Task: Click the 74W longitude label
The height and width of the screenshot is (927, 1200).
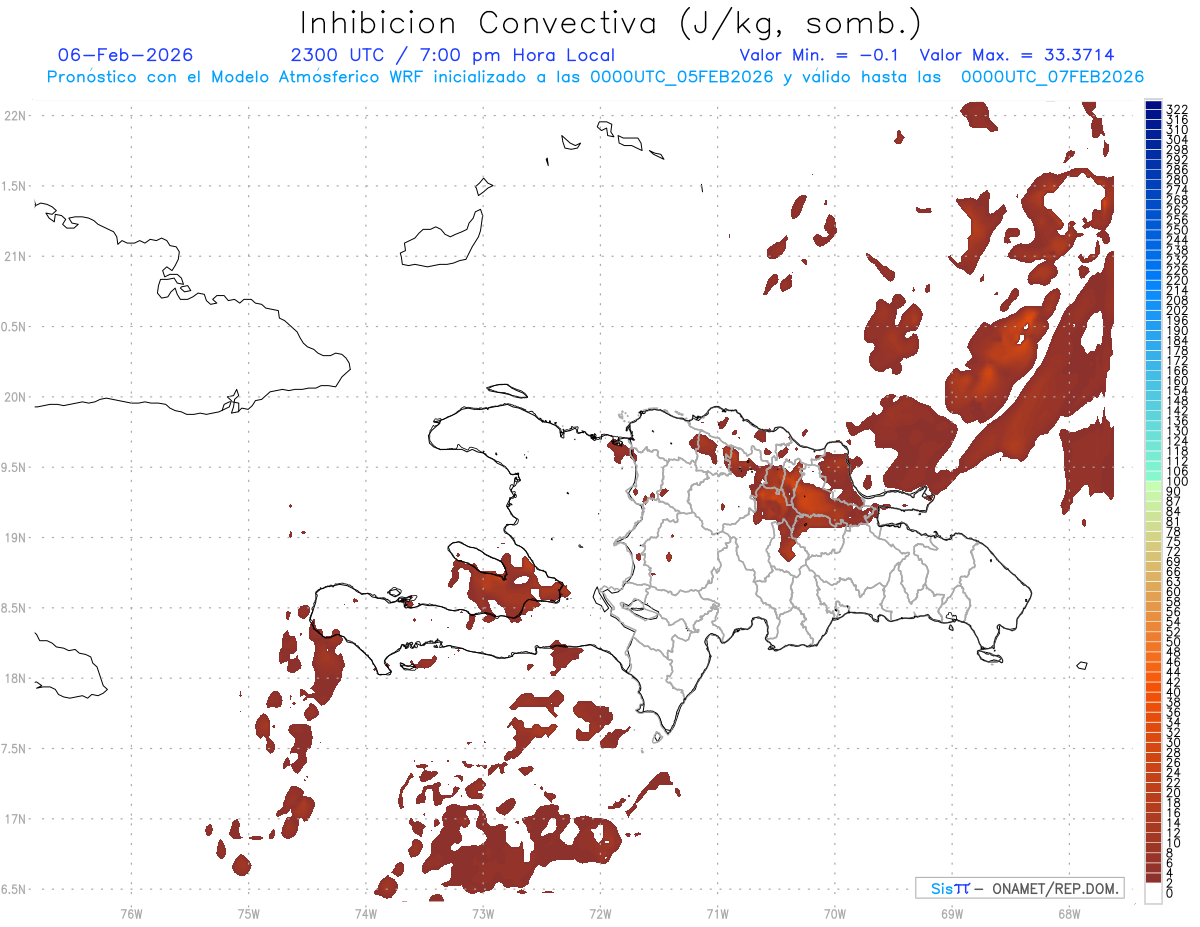Action: click(365, 913)
